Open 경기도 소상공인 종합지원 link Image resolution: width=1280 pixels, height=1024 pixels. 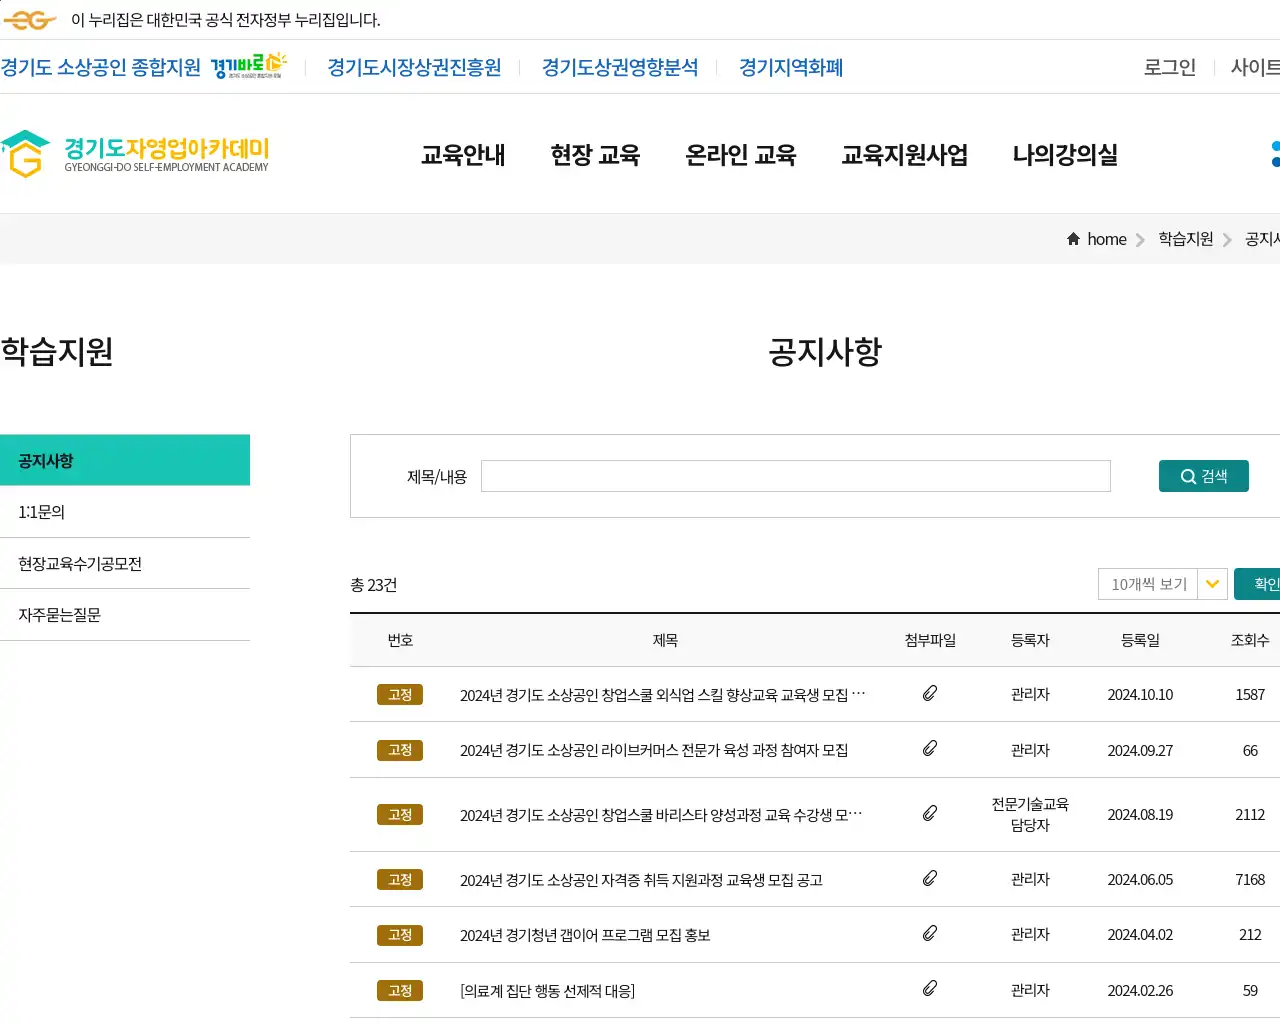100,67
